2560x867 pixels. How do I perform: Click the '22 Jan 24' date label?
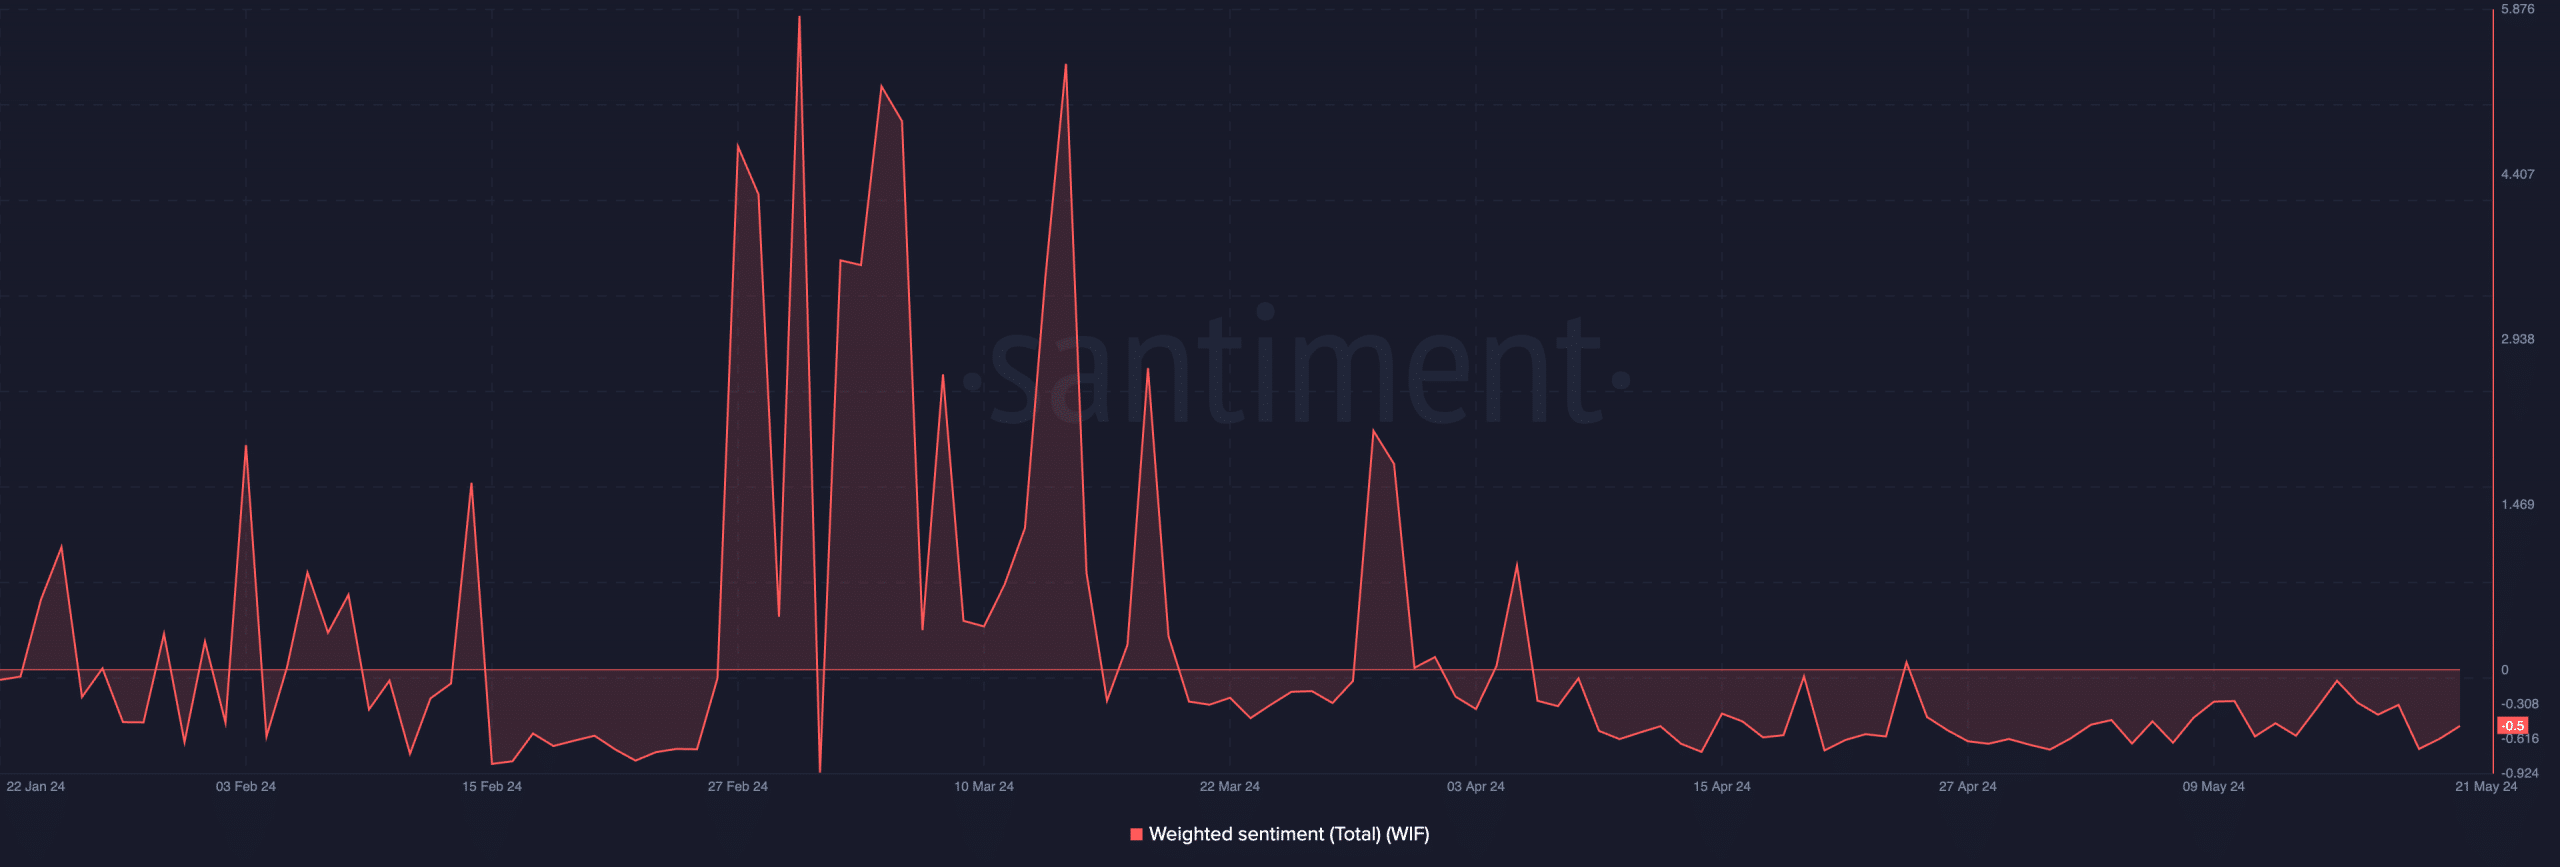(35, 786)
